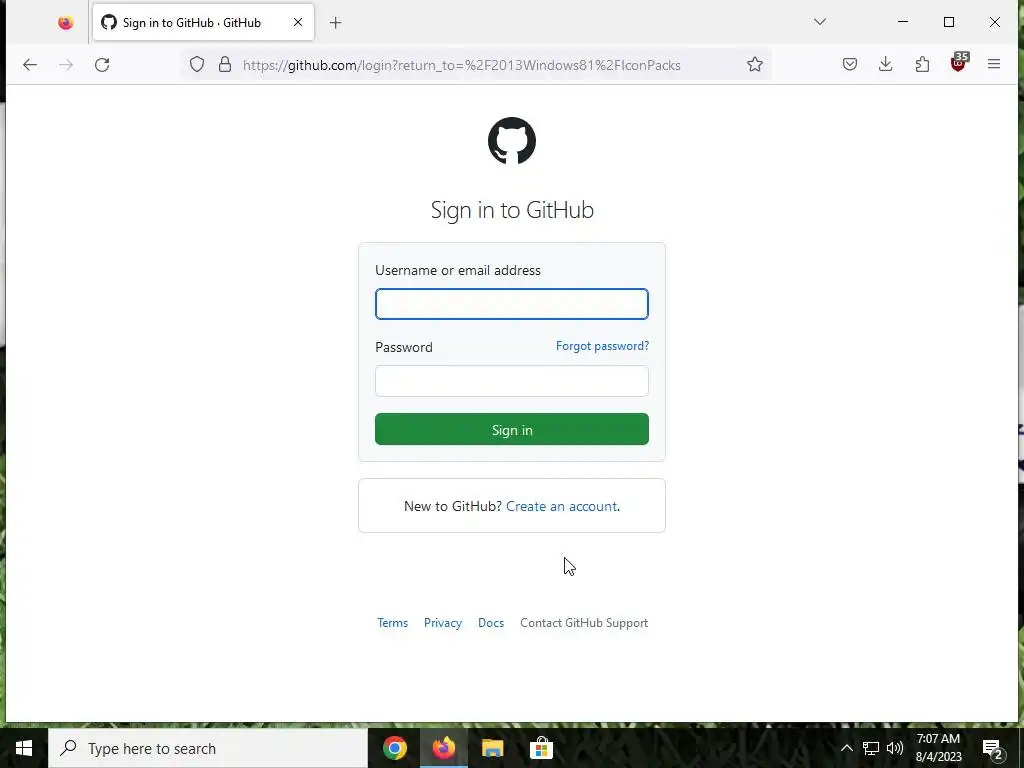Open the Firefox downloads panel

point(885,64)
